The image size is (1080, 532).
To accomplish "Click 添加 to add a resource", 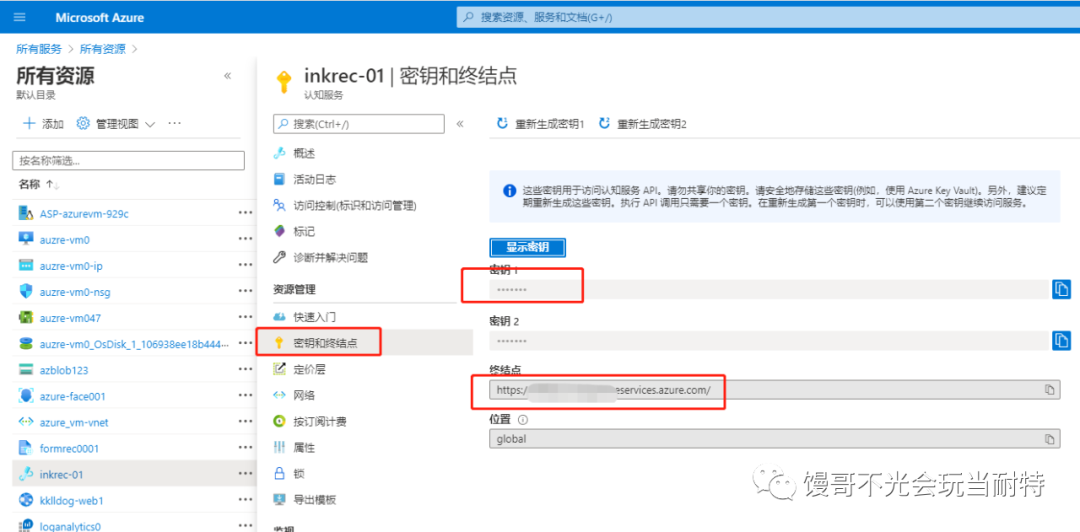I will 43,123.
